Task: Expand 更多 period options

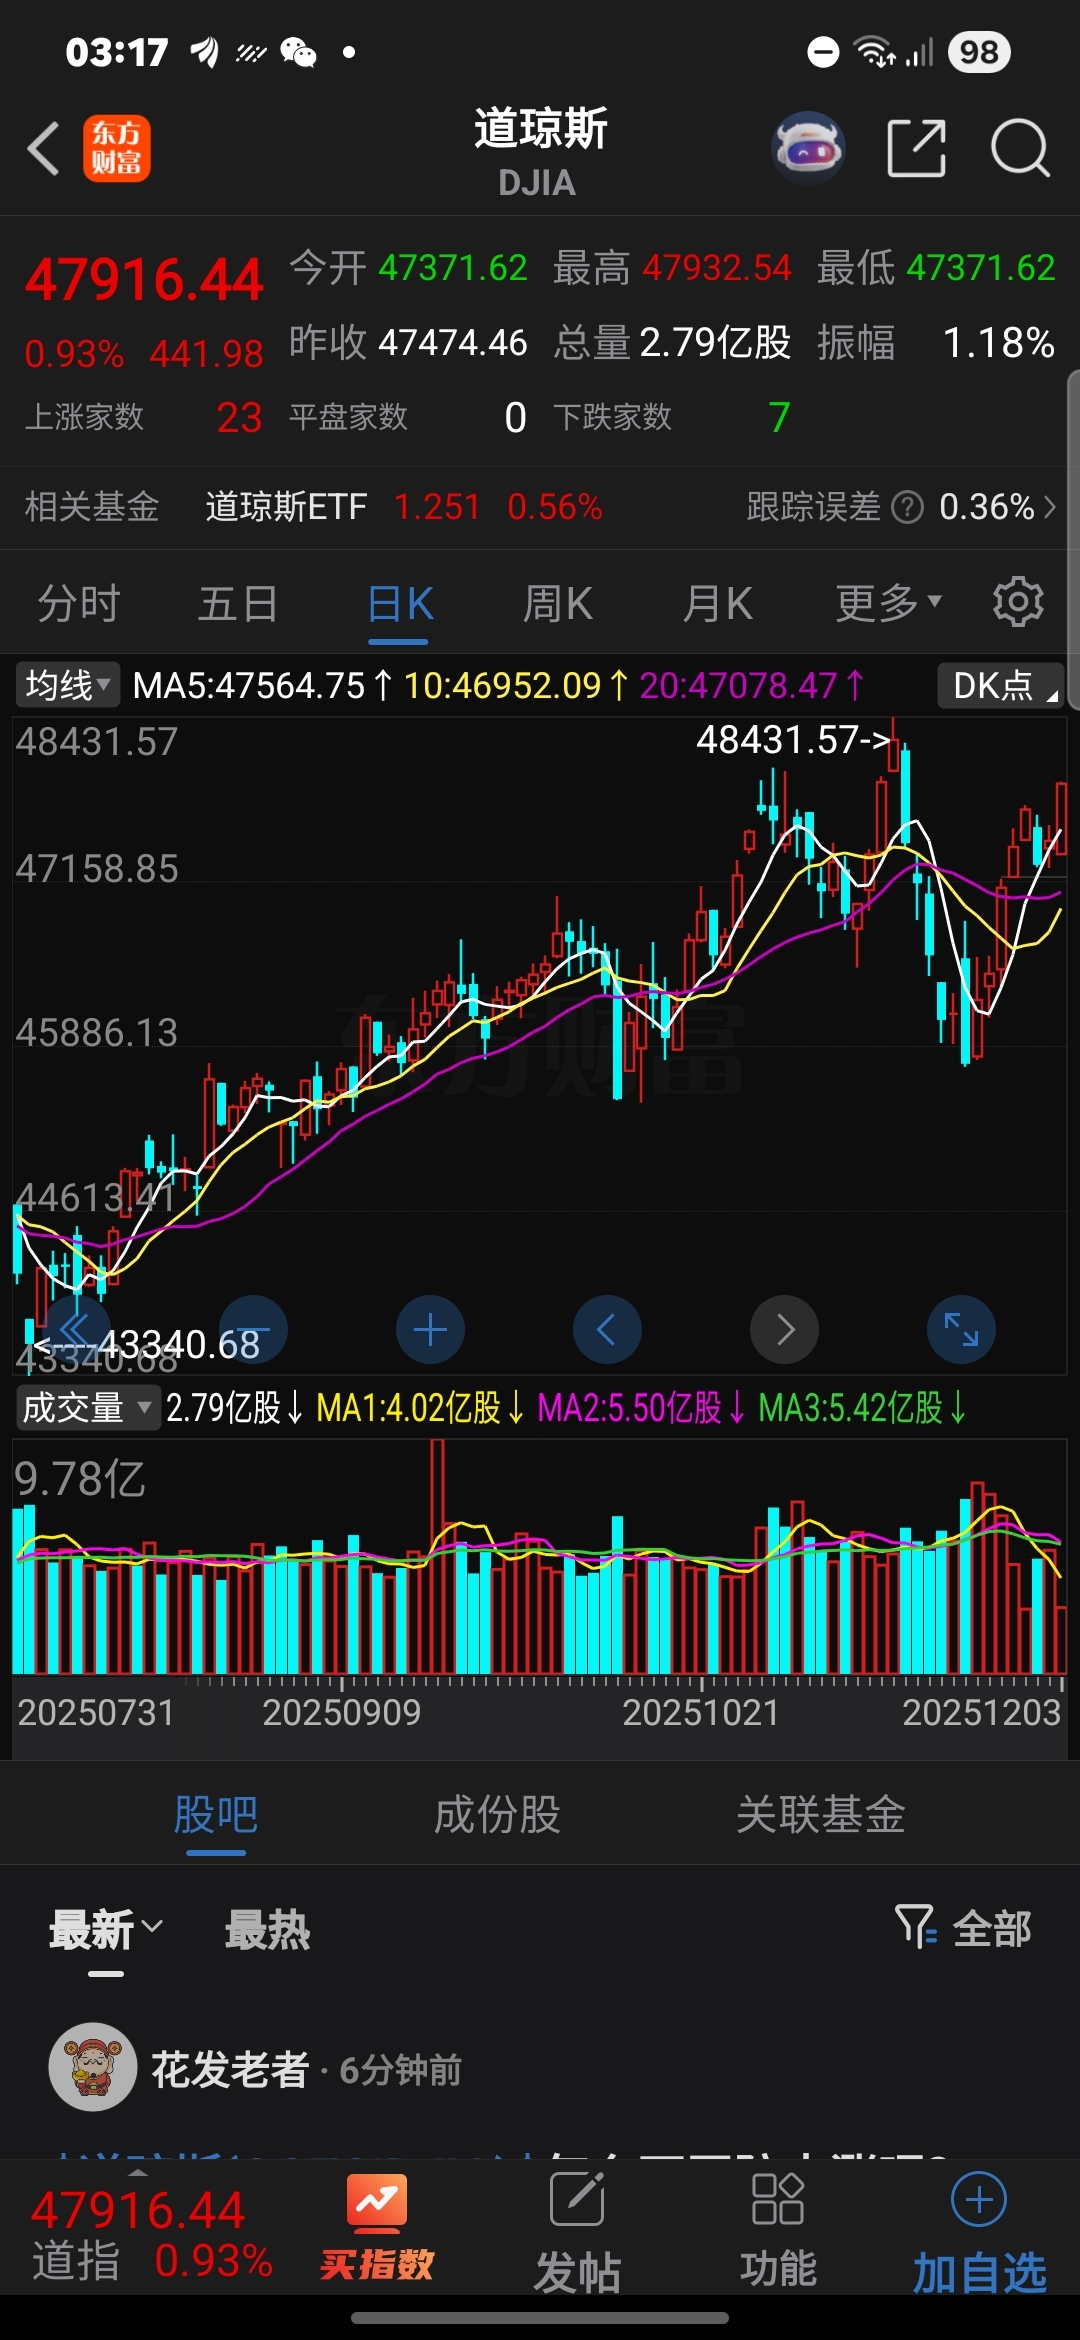Action: tap(889, 602)
